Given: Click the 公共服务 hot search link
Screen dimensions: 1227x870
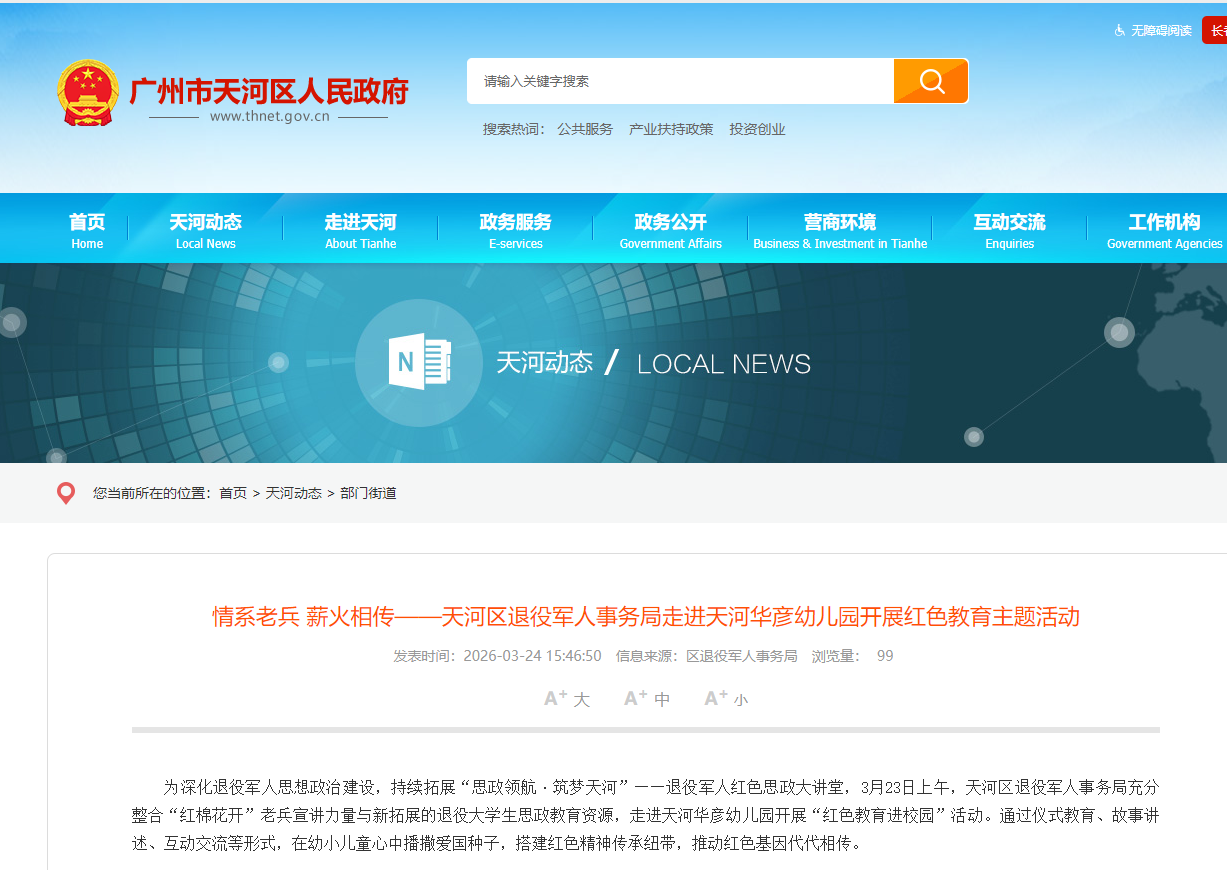Looking at the screenshot, I should pyautogui.click(x=585, y=129).
